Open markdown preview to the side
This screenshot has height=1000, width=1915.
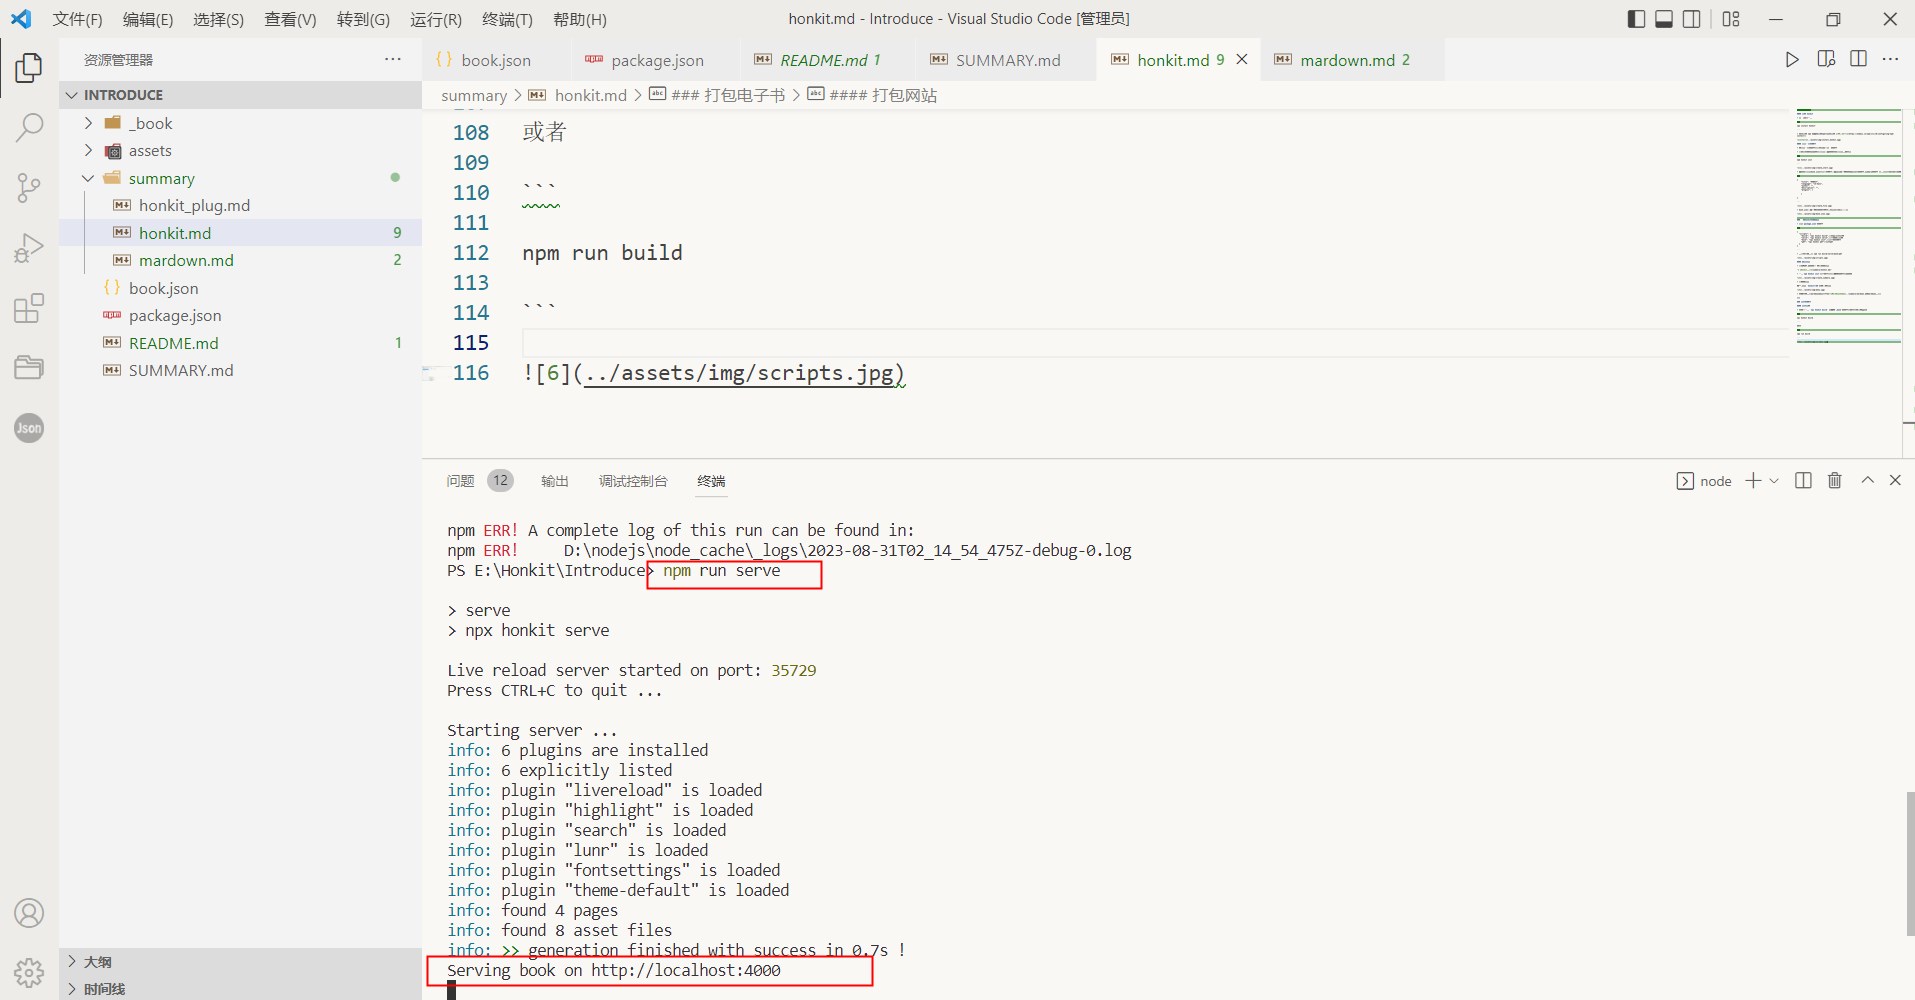point(1826,60)
